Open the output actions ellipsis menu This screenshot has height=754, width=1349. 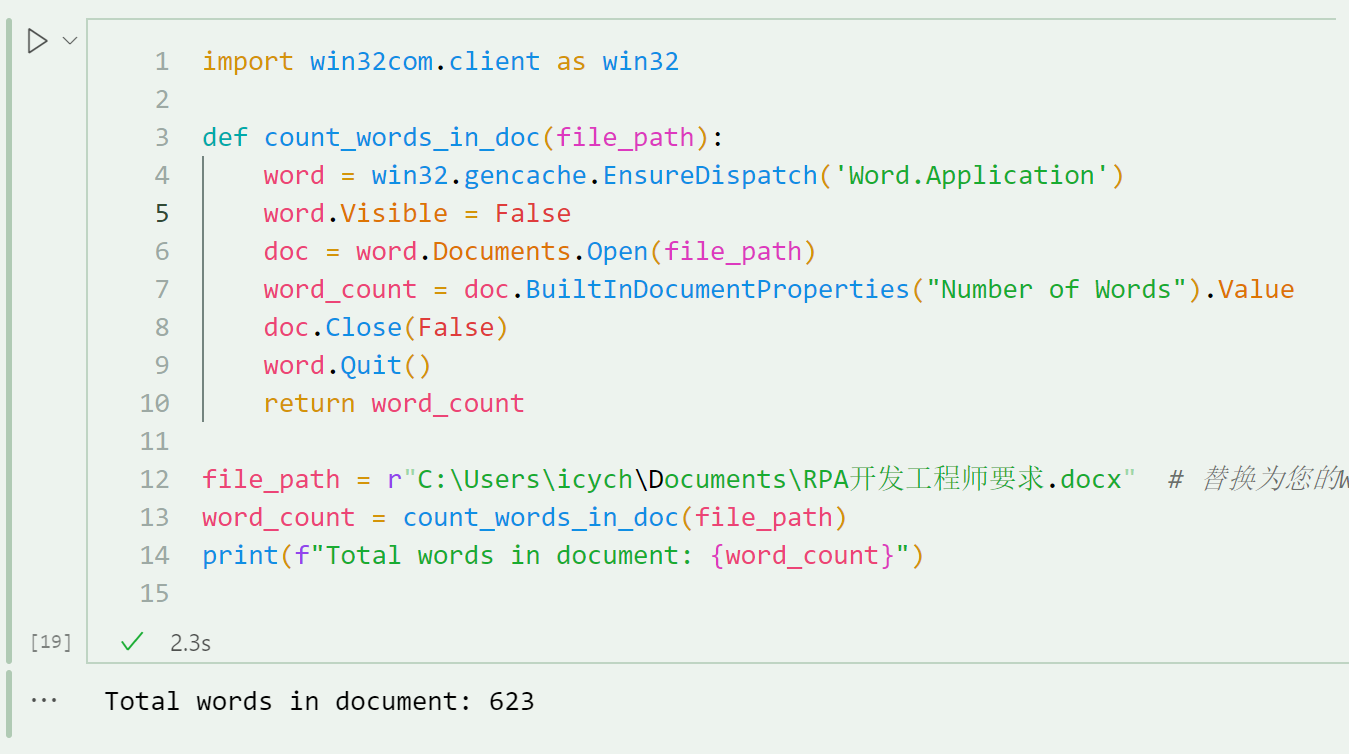tap(44, 701)
